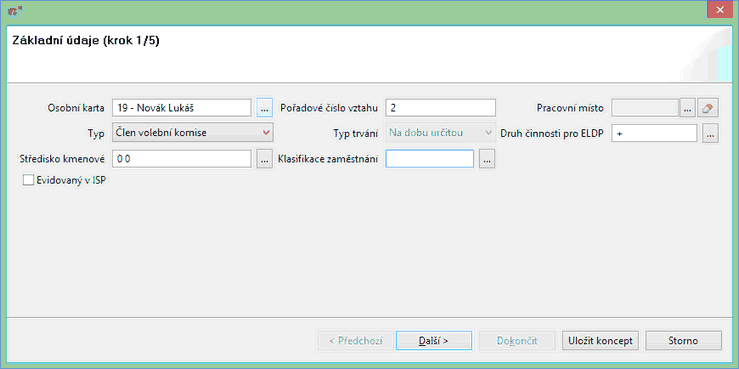The width and height of the screenshot is (739, 369).
Task: Click the Středisko kmenové input field
Action: pos(182,159)
